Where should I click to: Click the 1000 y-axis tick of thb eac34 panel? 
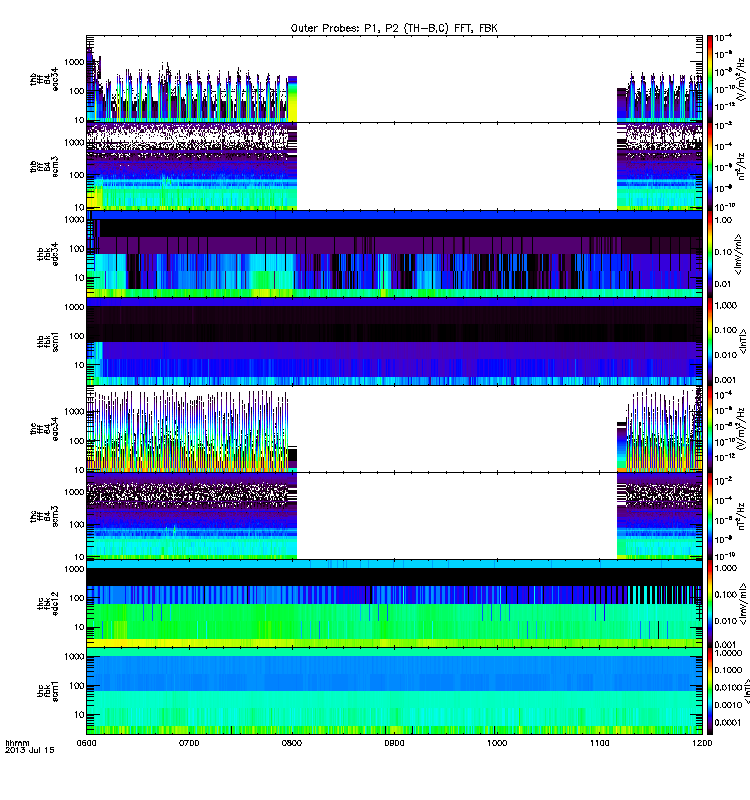click(x=74, y=62)
